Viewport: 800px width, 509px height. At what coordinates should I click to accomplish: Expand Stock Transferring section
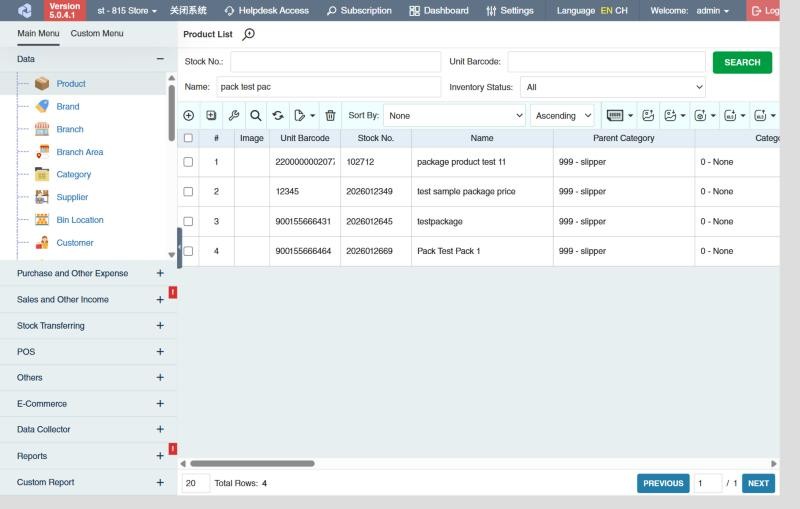point(160,325)
